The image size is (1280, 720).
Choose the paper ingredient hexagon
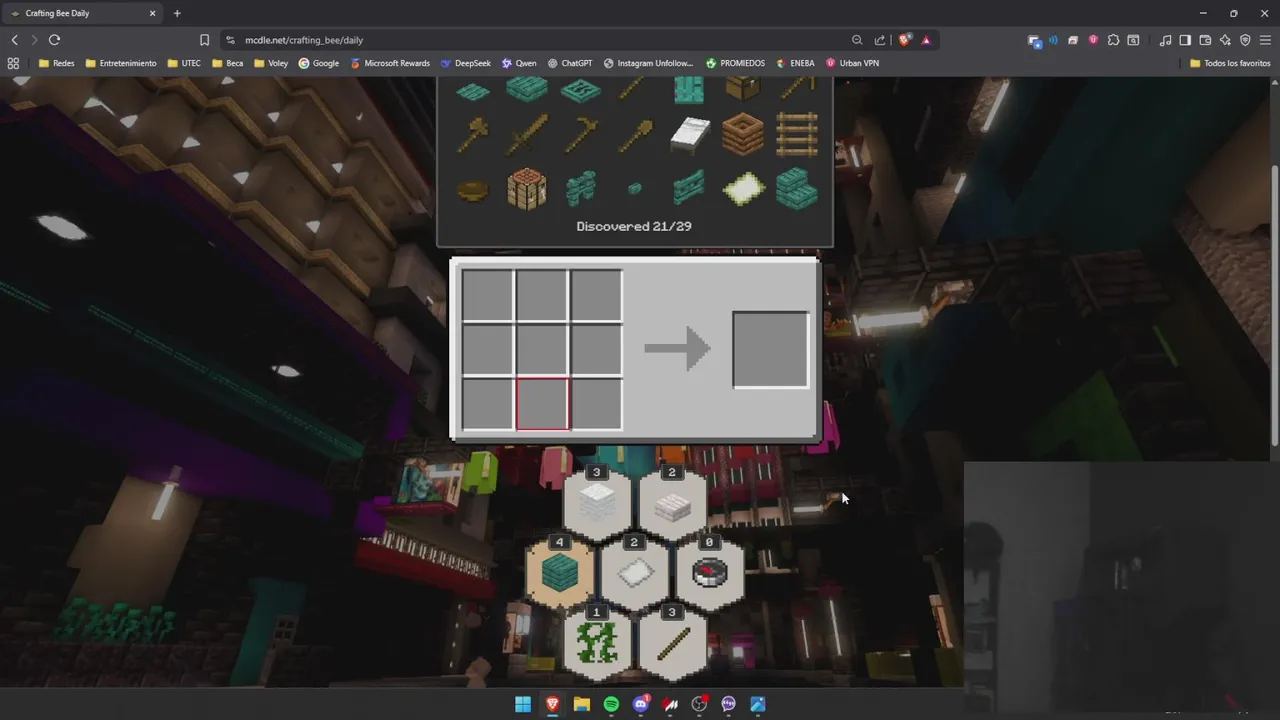point(634,573)
